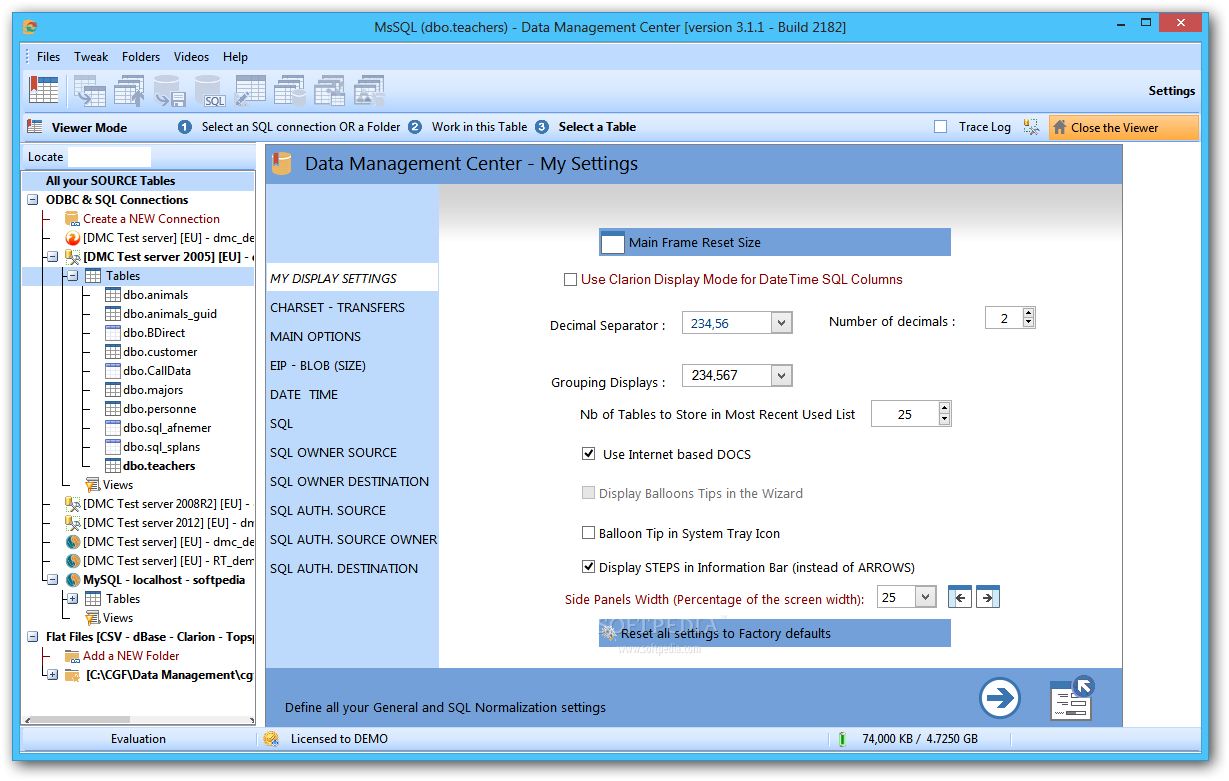This screenshot has height=781, width=1229.
Task: Click the application icon in title bar
Action: 30,27
